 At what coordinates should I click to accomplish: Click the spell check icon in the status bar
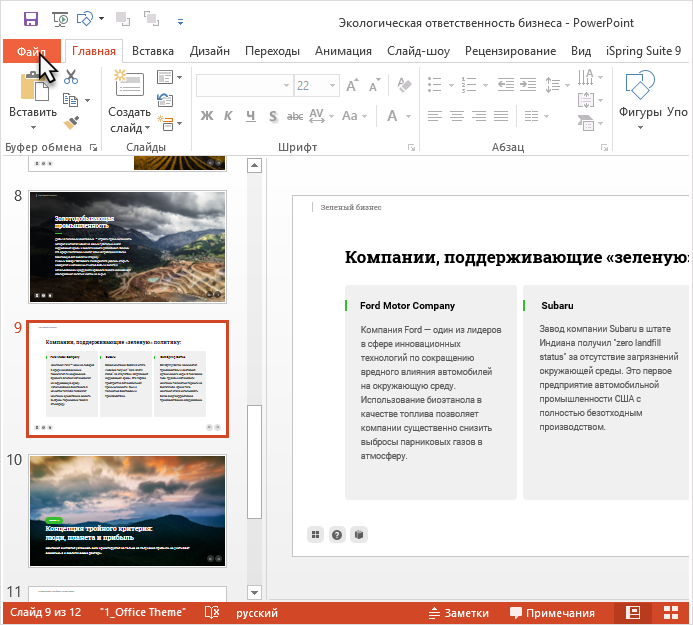click(x=212, y=613)
